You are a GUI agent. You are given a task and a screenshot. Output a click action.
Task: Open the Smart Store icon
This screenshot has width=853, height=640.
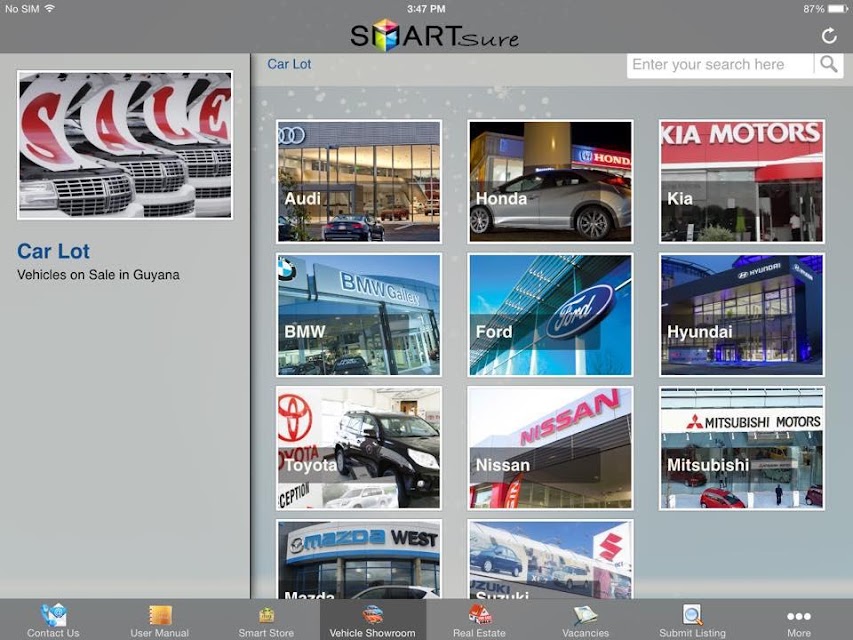[266, 616]
